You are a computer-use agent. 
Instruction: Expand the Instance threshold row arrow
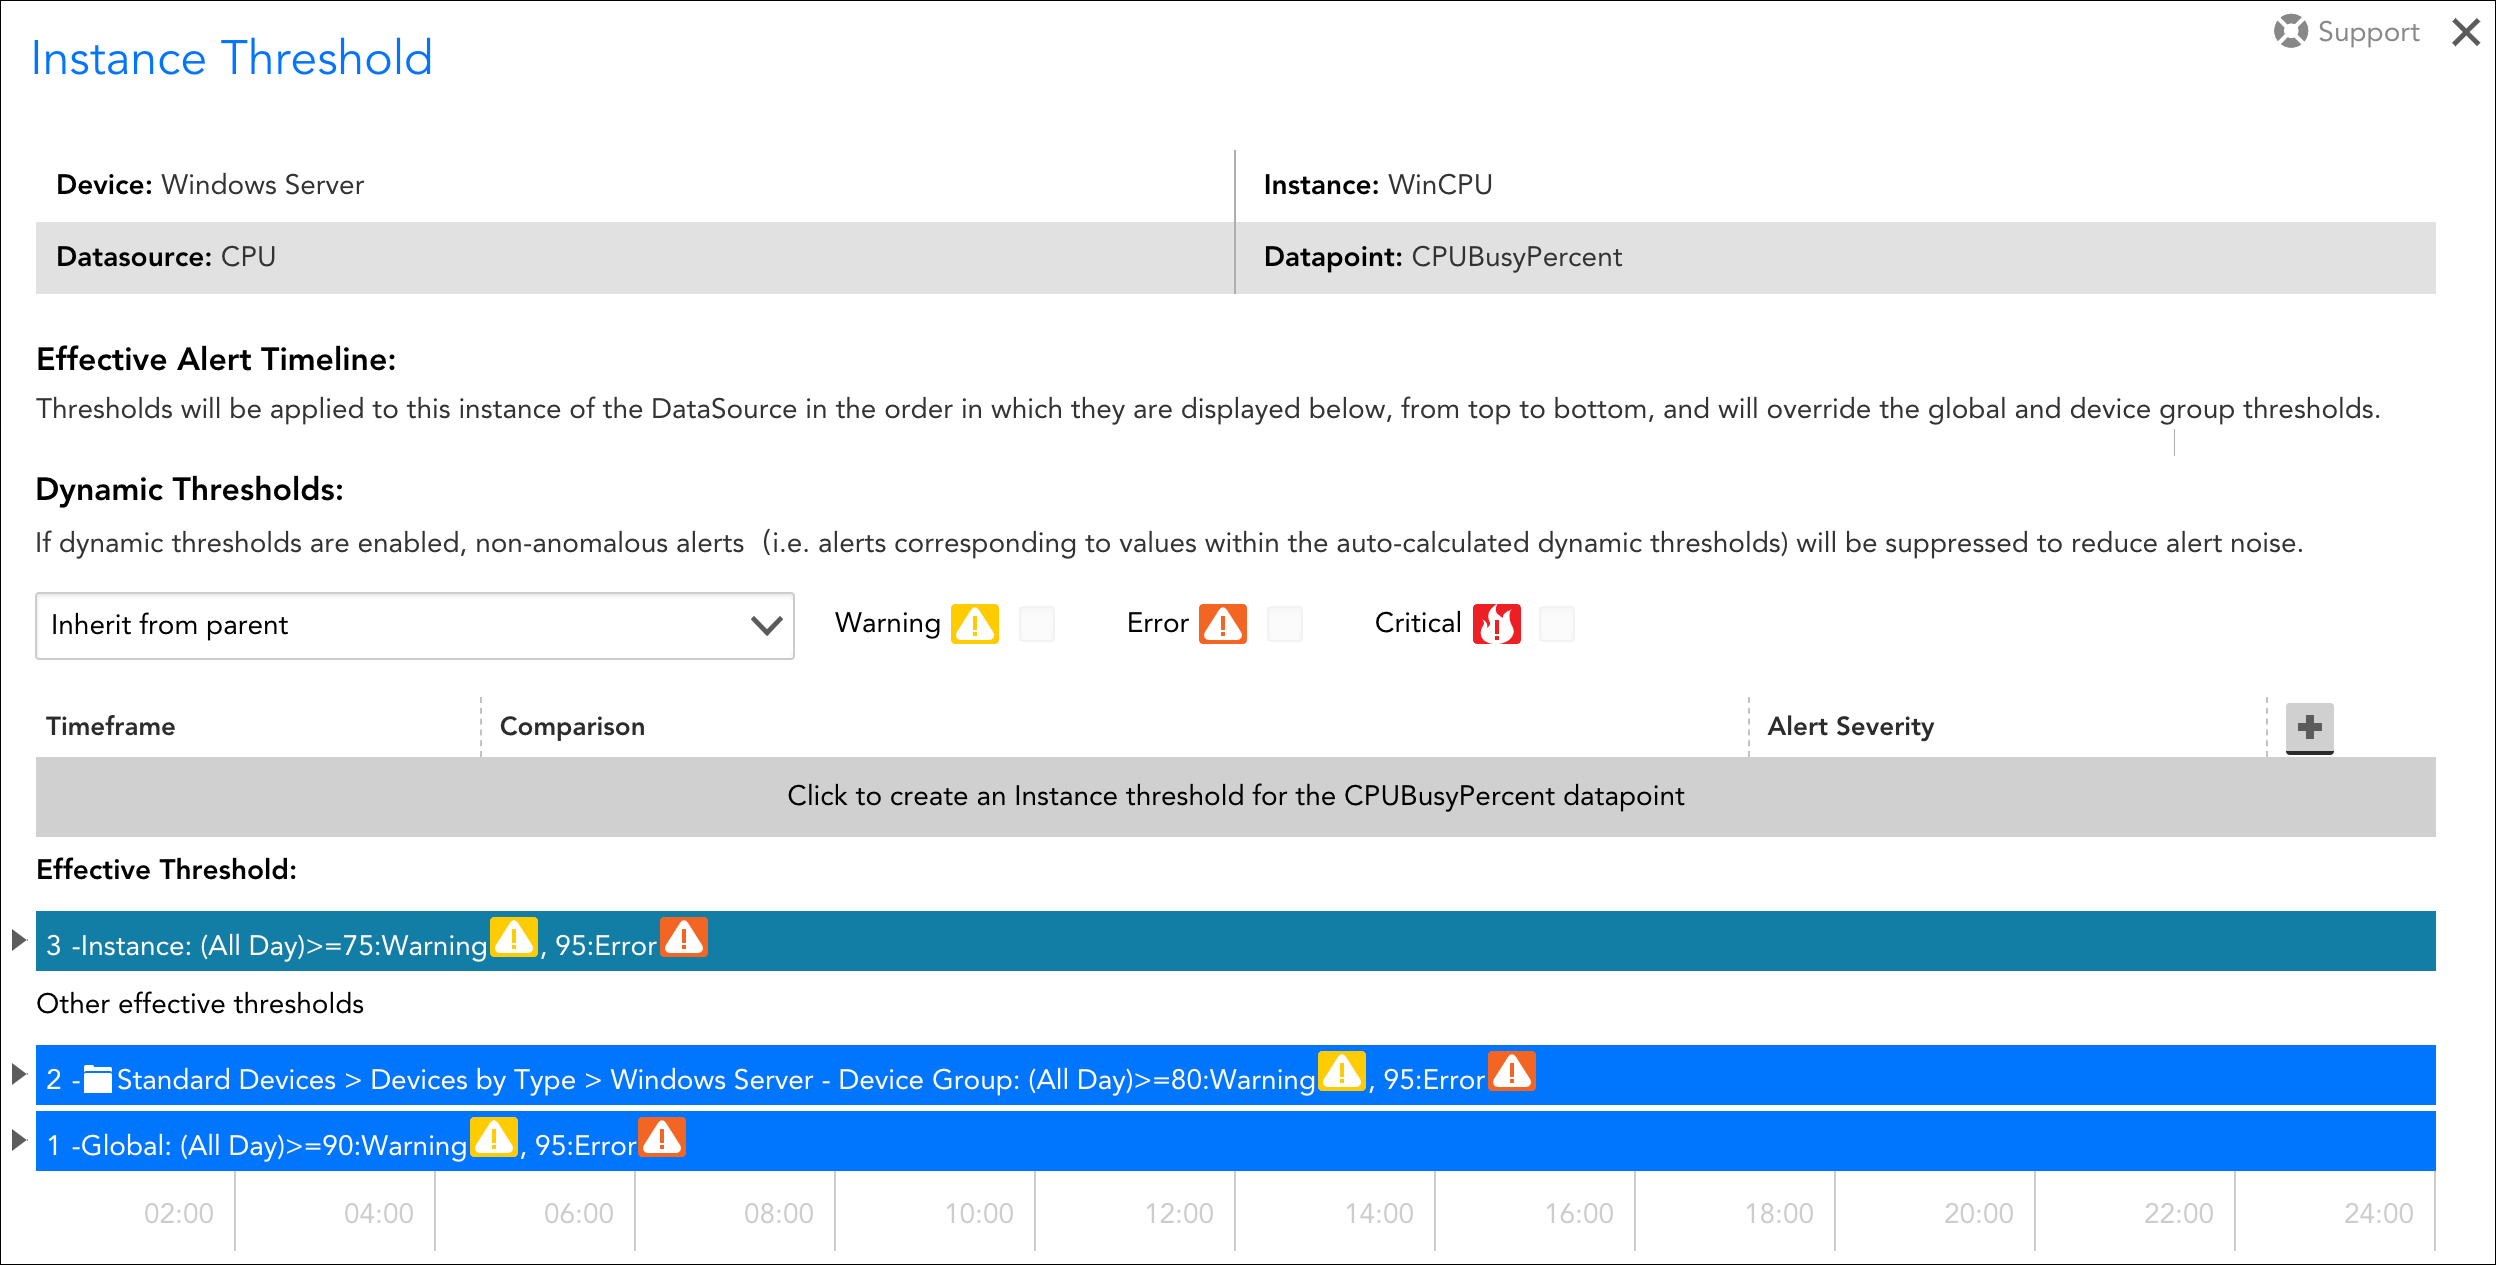[18, 940]
